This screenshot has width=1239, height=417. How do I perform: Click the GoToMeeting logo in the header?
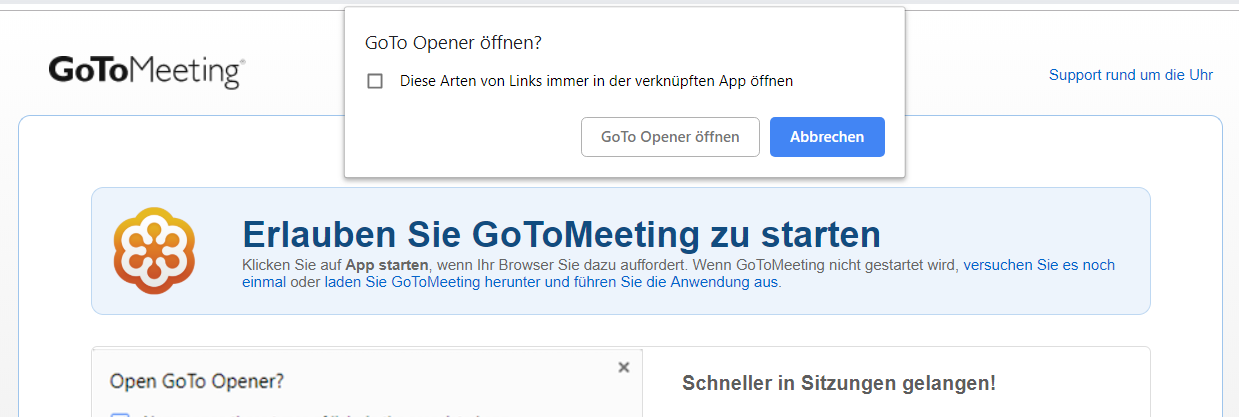pos(146,72)
